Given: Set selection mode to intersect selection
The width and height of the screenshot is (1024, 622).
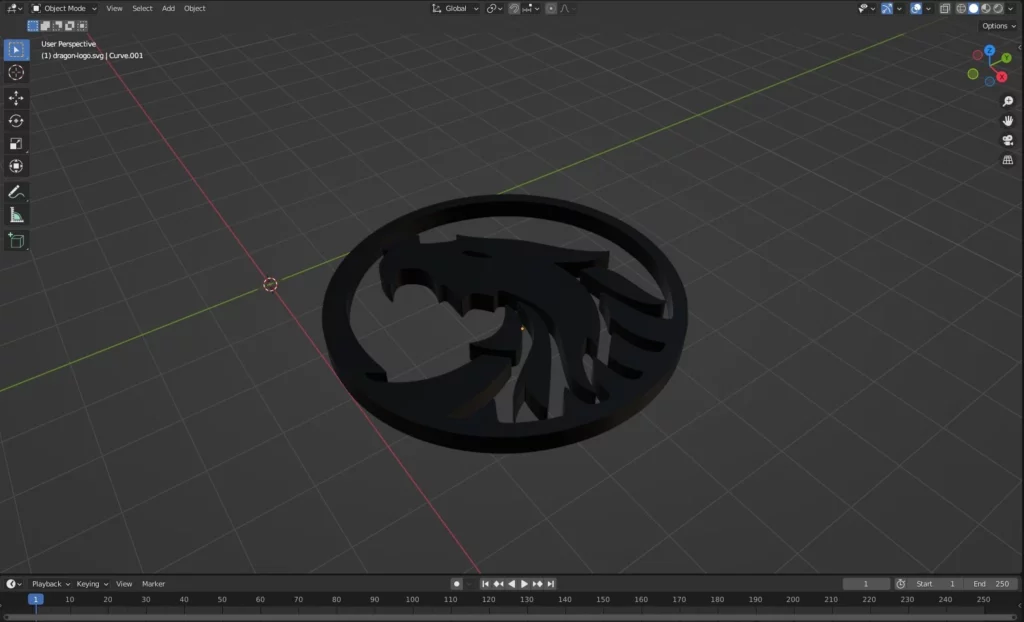Looking at the screenshot, I should click(82, 25).
